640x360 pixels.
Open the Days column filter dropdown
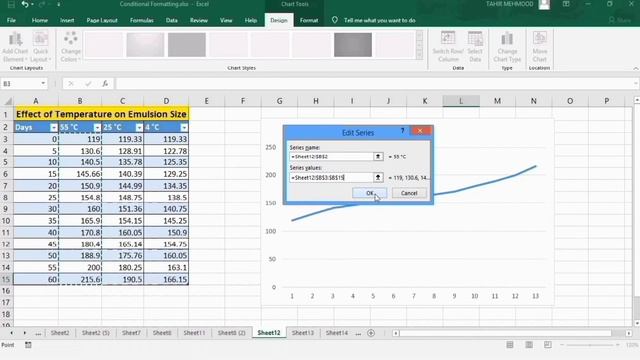(53, 128)
